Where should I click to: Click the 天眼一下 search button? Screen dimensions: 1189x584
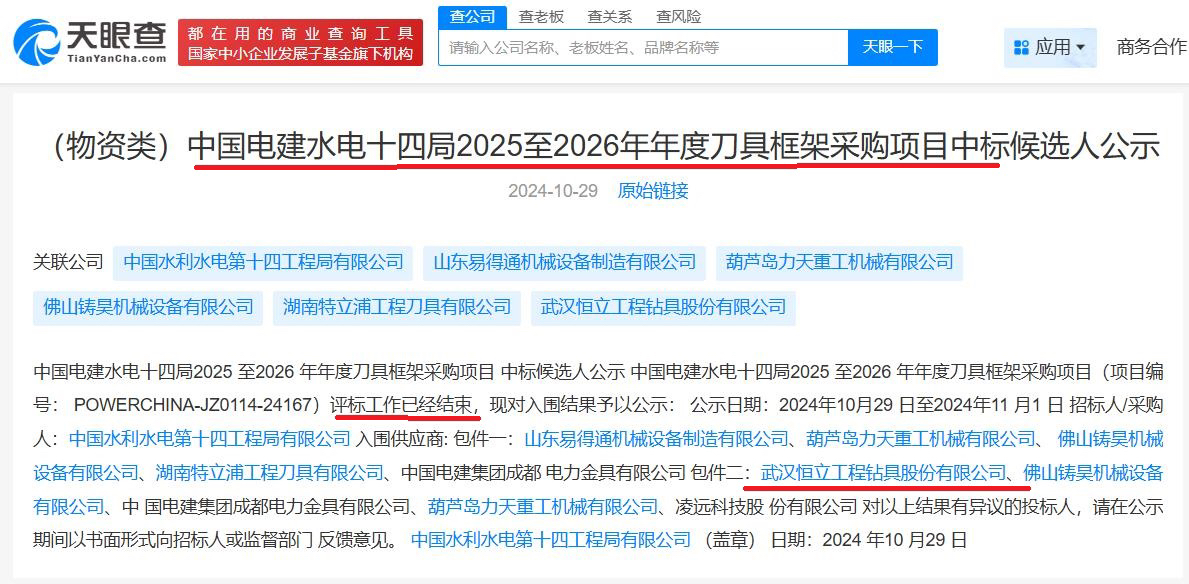(893, 47)
